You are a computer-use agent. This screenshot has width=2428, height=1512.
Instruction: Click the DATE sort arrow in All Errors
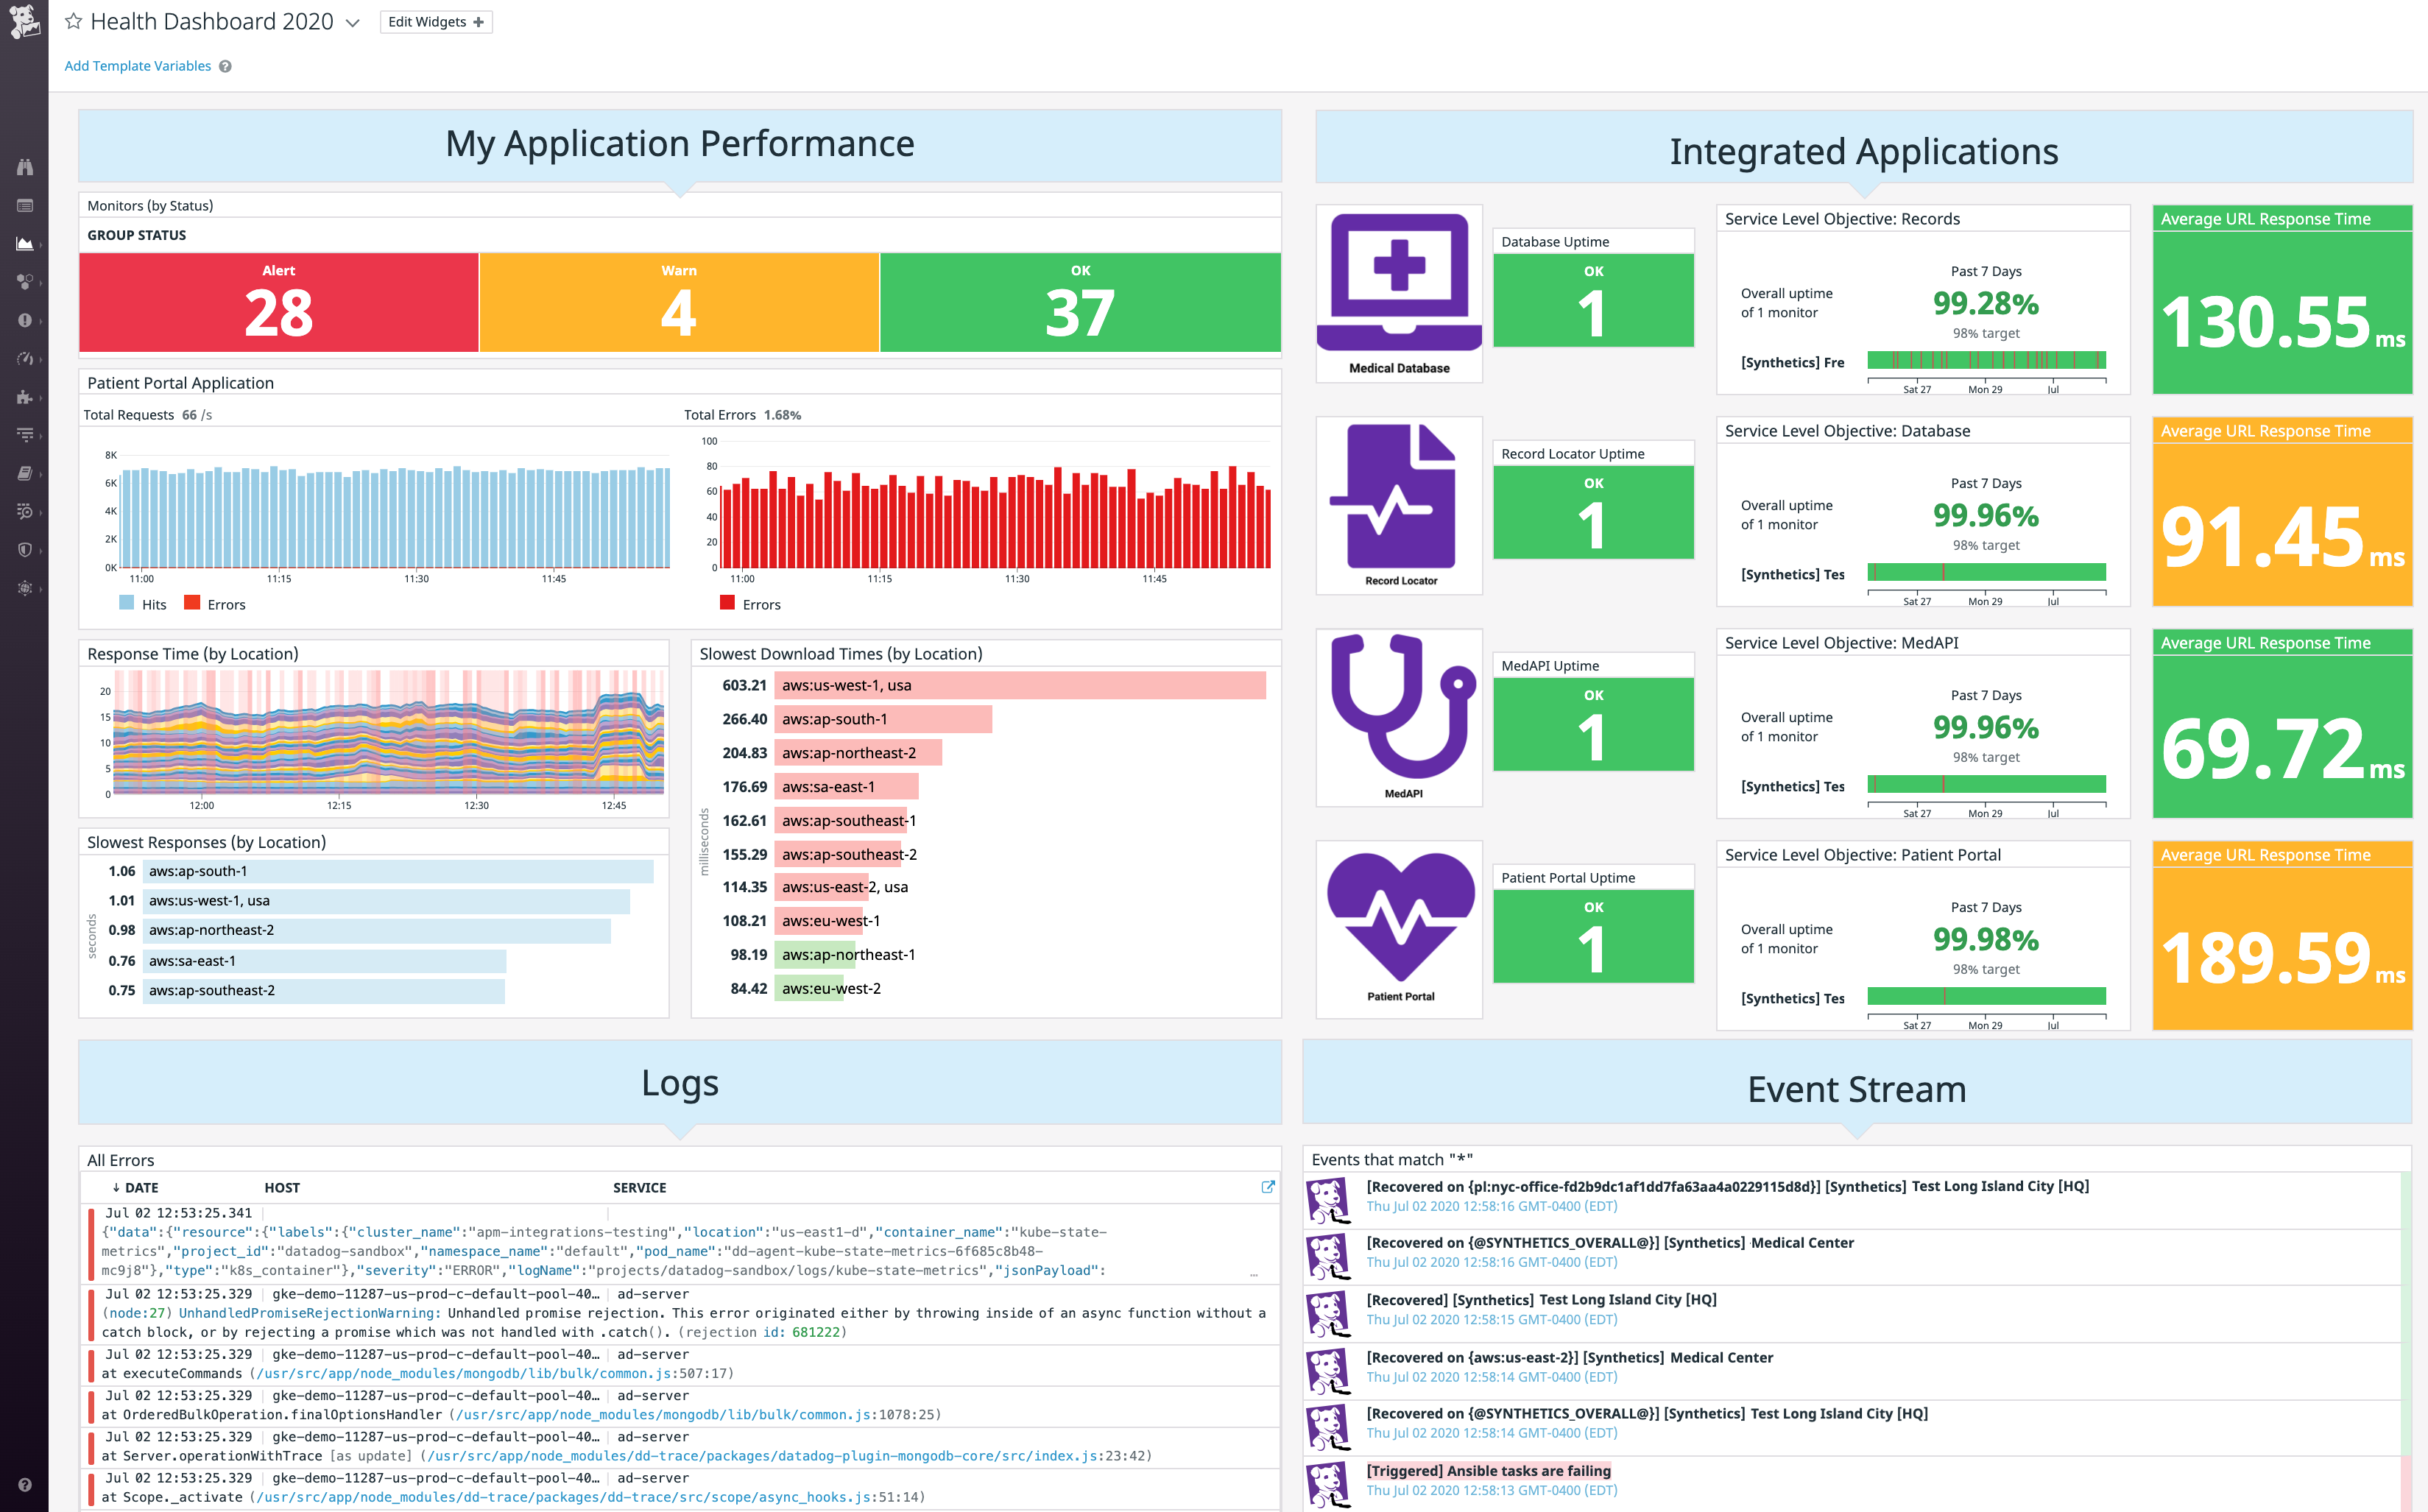click(118, 1187)
